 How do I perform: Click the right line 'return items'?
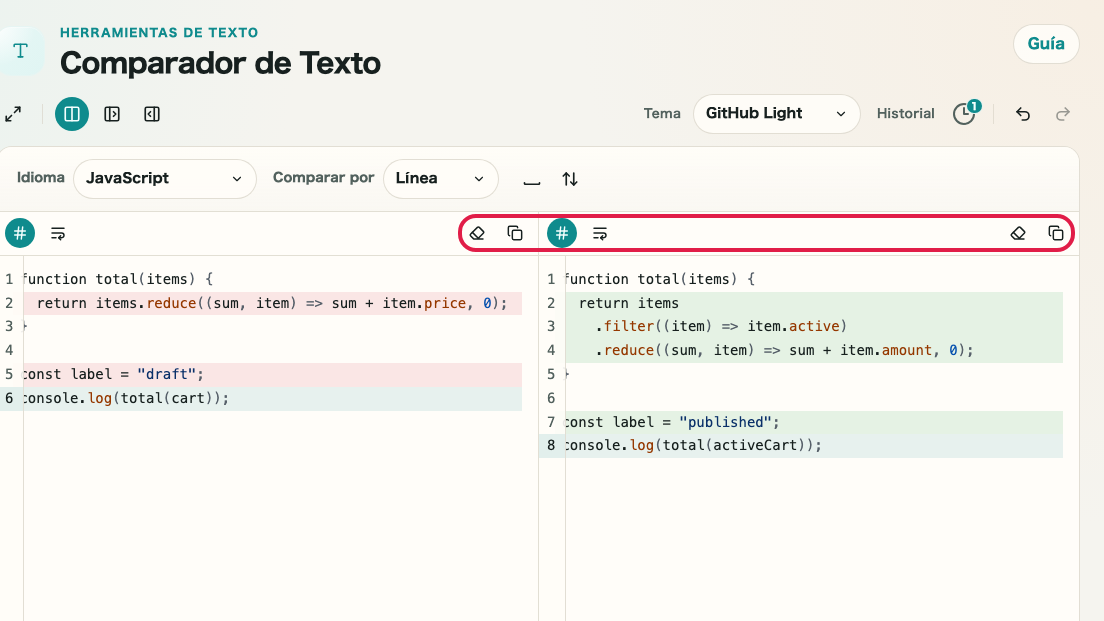click(814, 303)
